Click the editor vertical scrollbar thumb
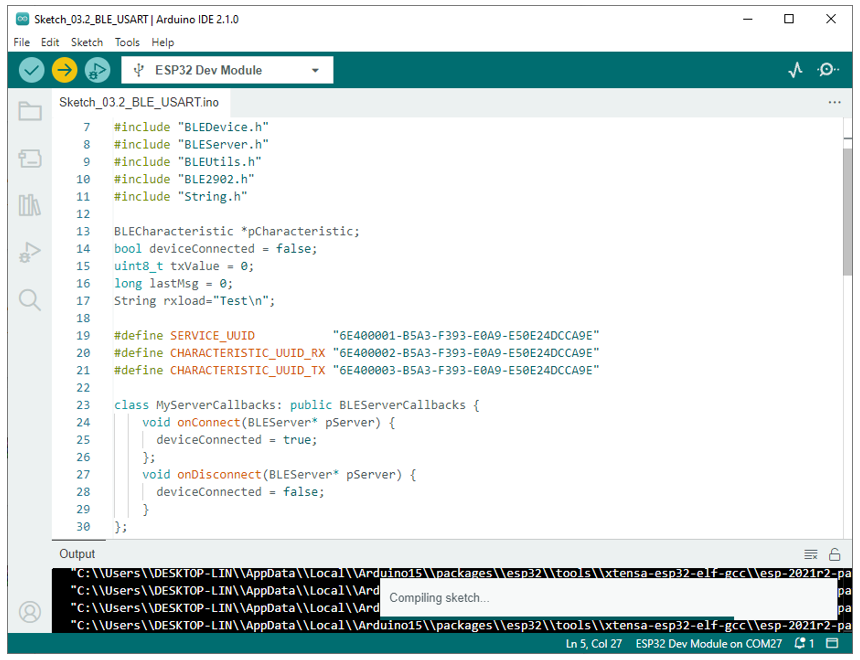This screenshot has width=860, height=660. 847,211
